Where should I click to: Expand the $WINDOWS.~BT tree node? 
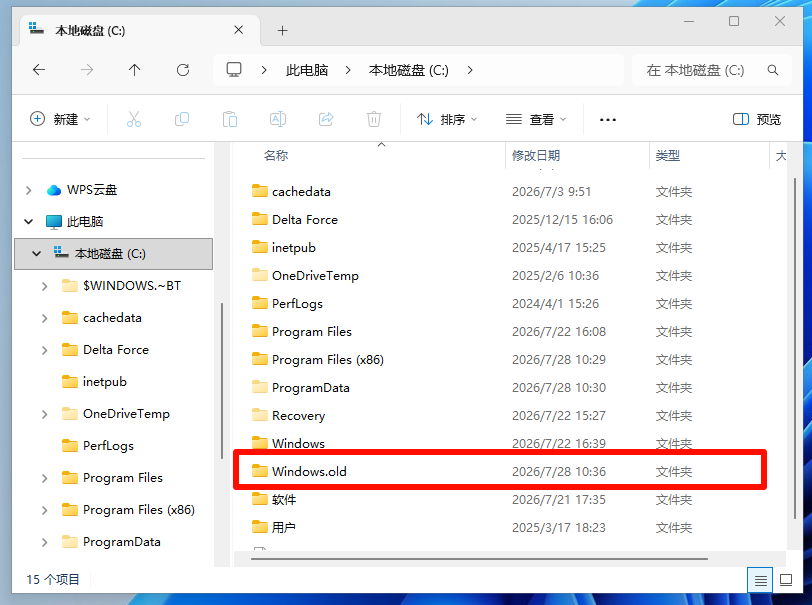pos(45,285)
